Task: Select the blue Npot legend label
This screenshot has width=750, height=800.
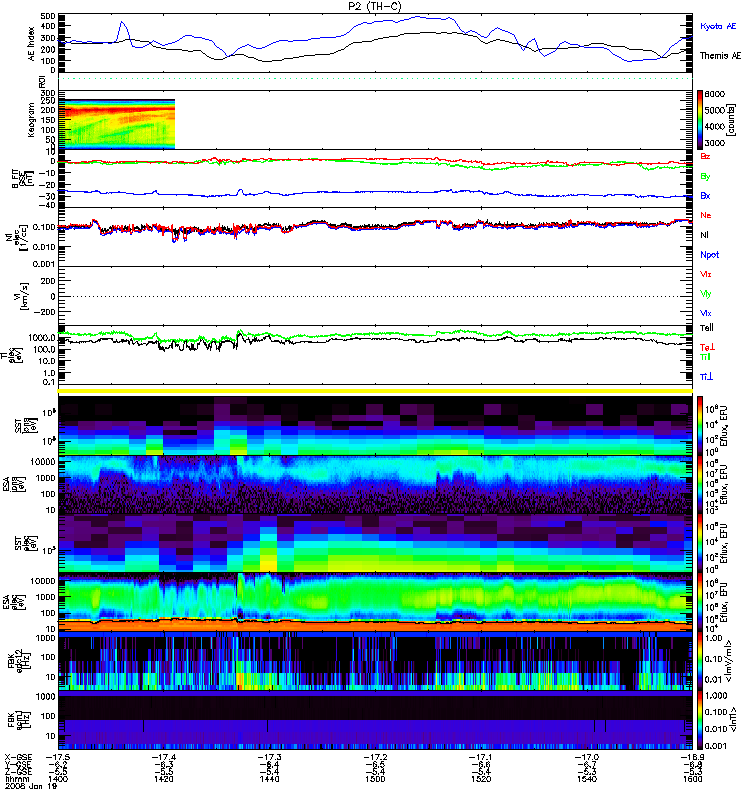Action: (709, 255)
